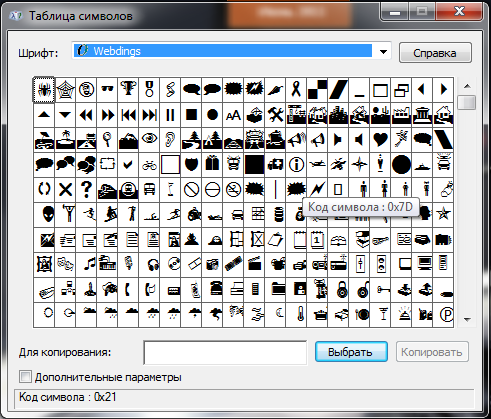Click the Webdings font combo box
The height and width of the screenshot is (419, 491).
coord(231,51)
